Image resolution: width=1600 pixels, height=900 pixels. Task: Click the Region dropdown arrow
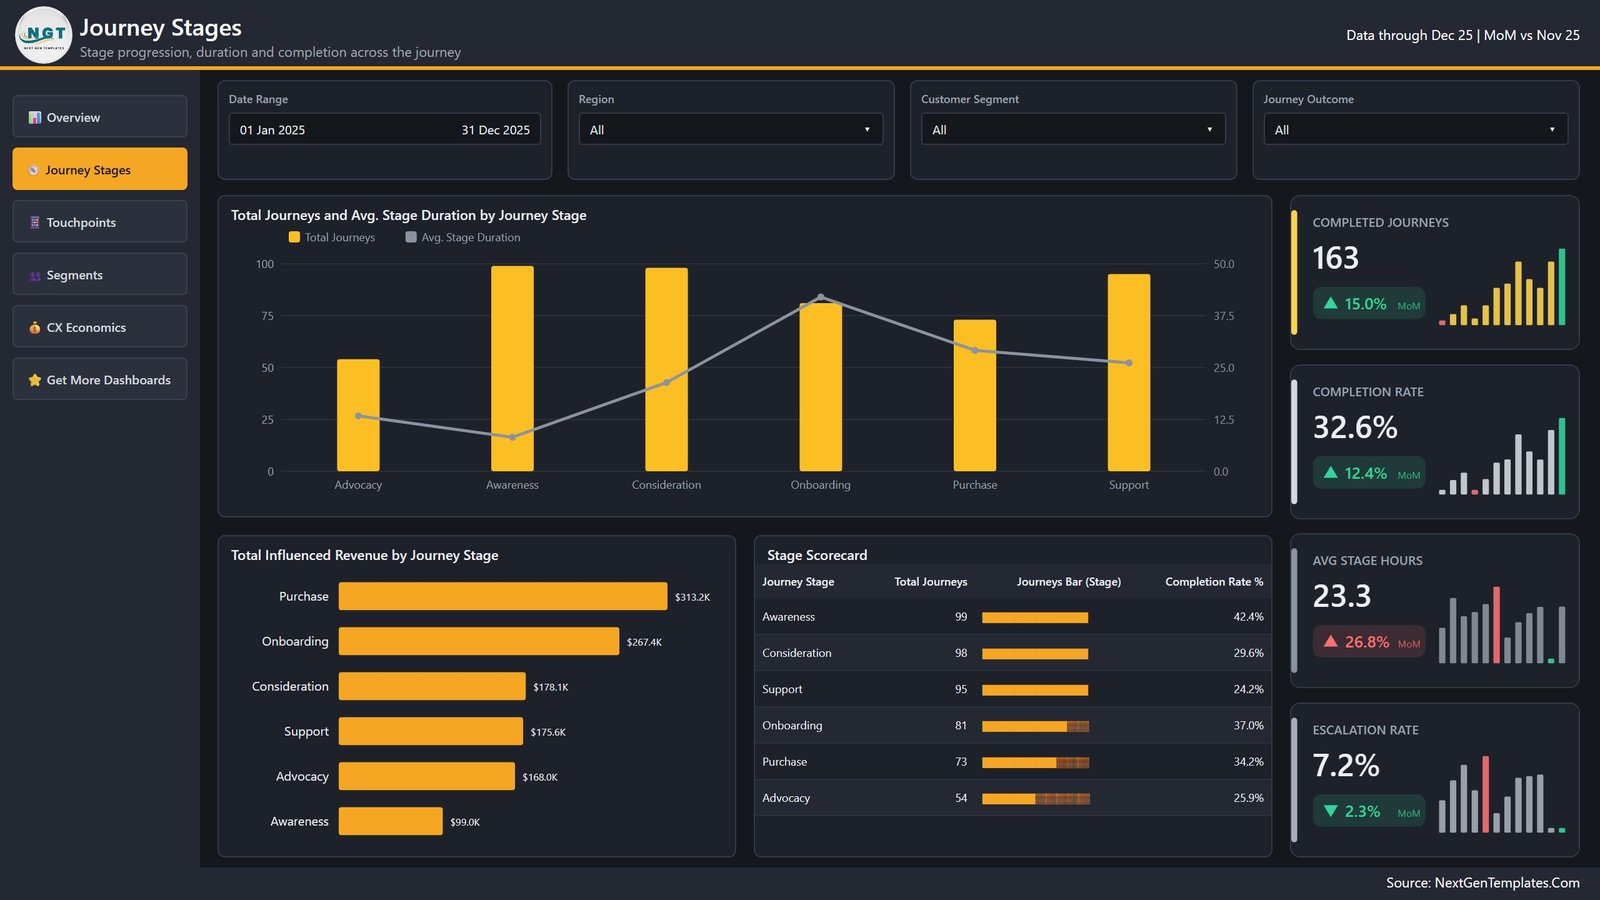[x=867, y=130]
